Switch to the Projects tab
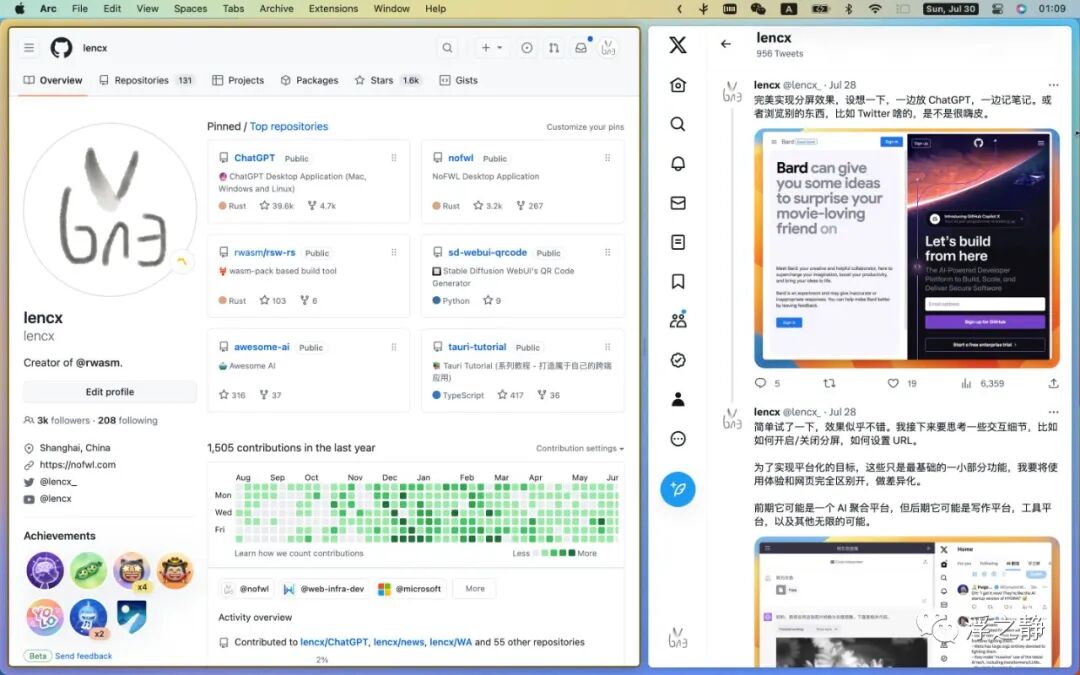The image size is (1080, 675). 238,80
